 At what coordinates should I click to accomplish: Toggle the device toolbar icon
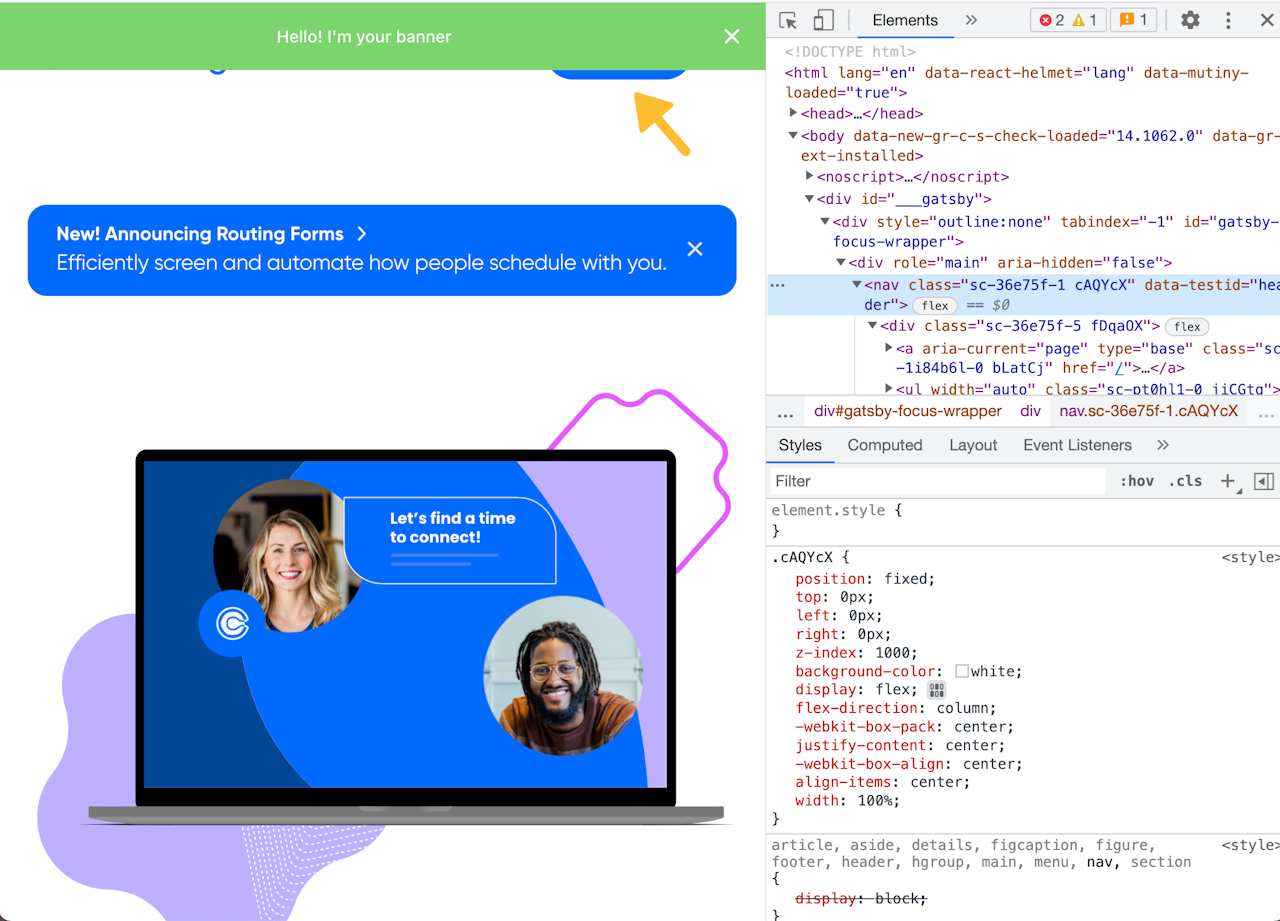pyautogui.click(x=823, y=20)
